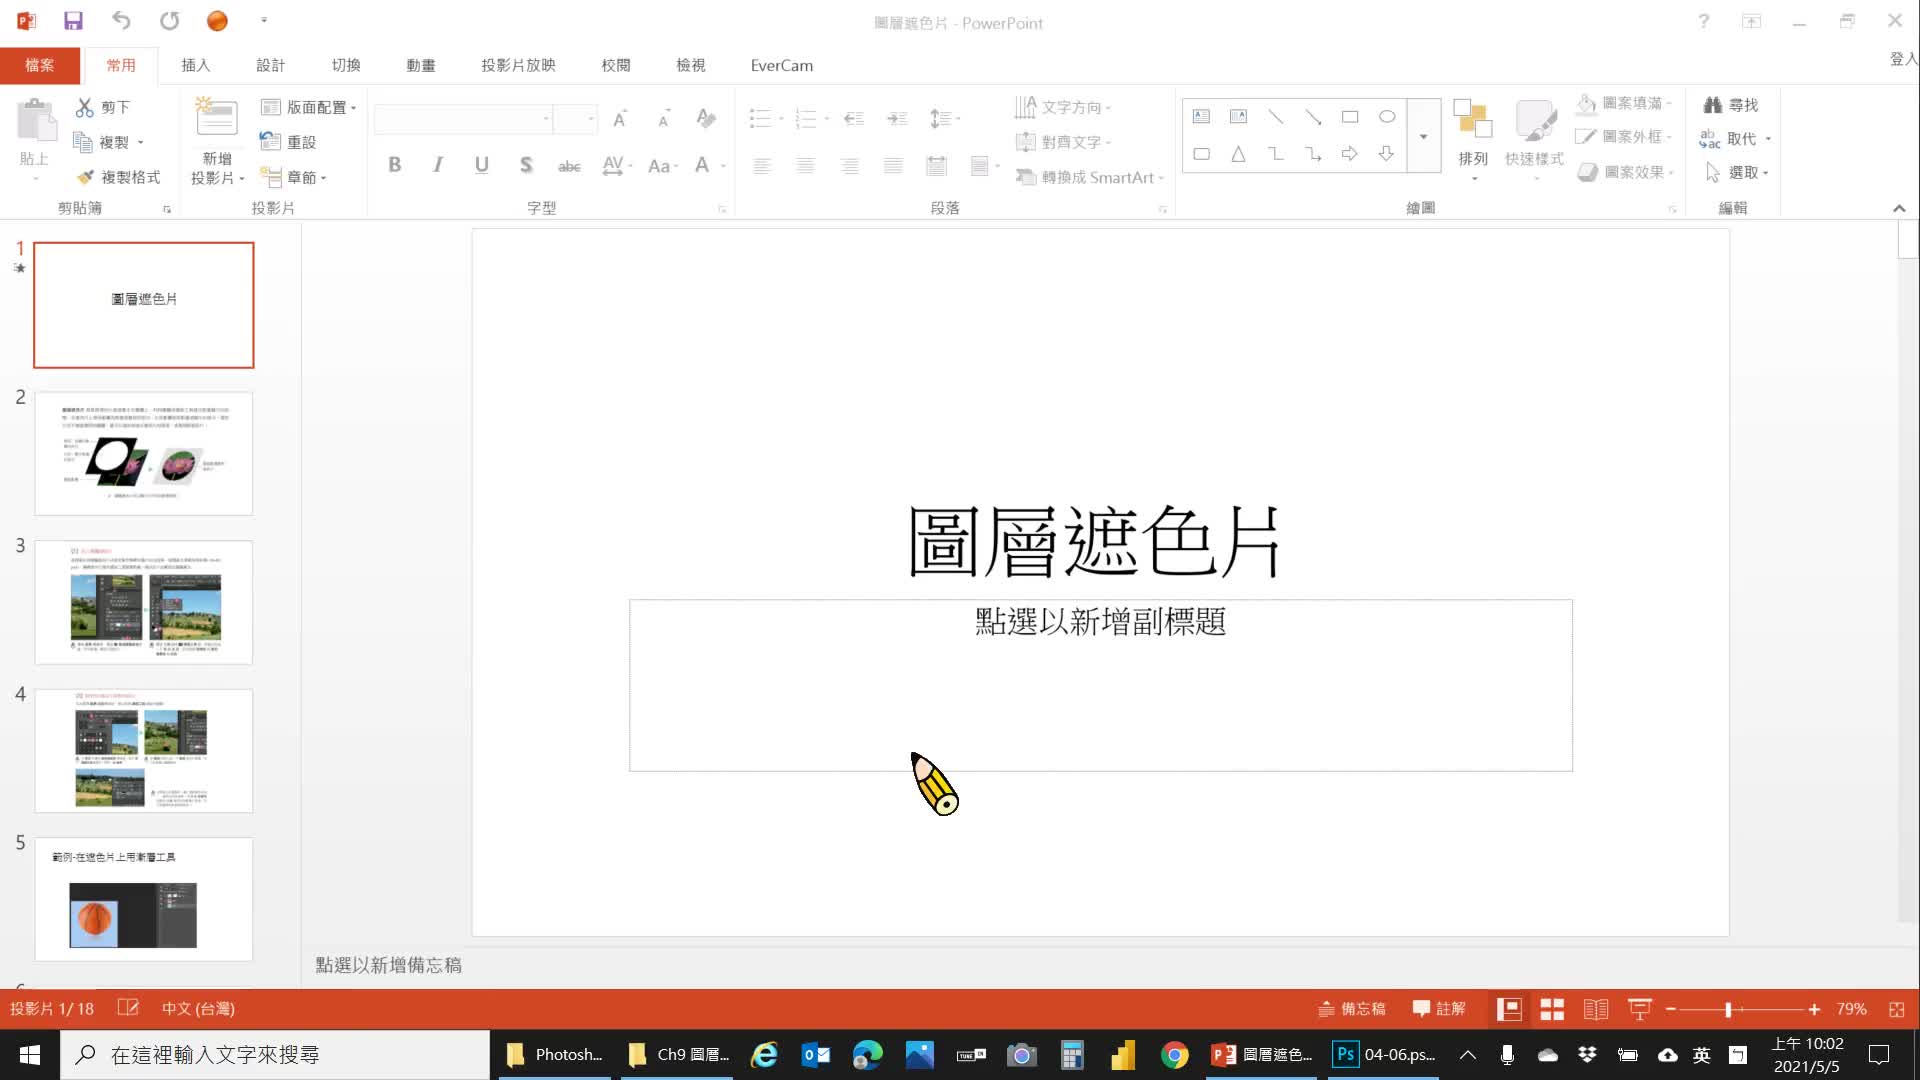Image resolution: width=1920 pixels, height=1080 pixels.
Task: Toggle Bold formatting
Action: [395, 166]
